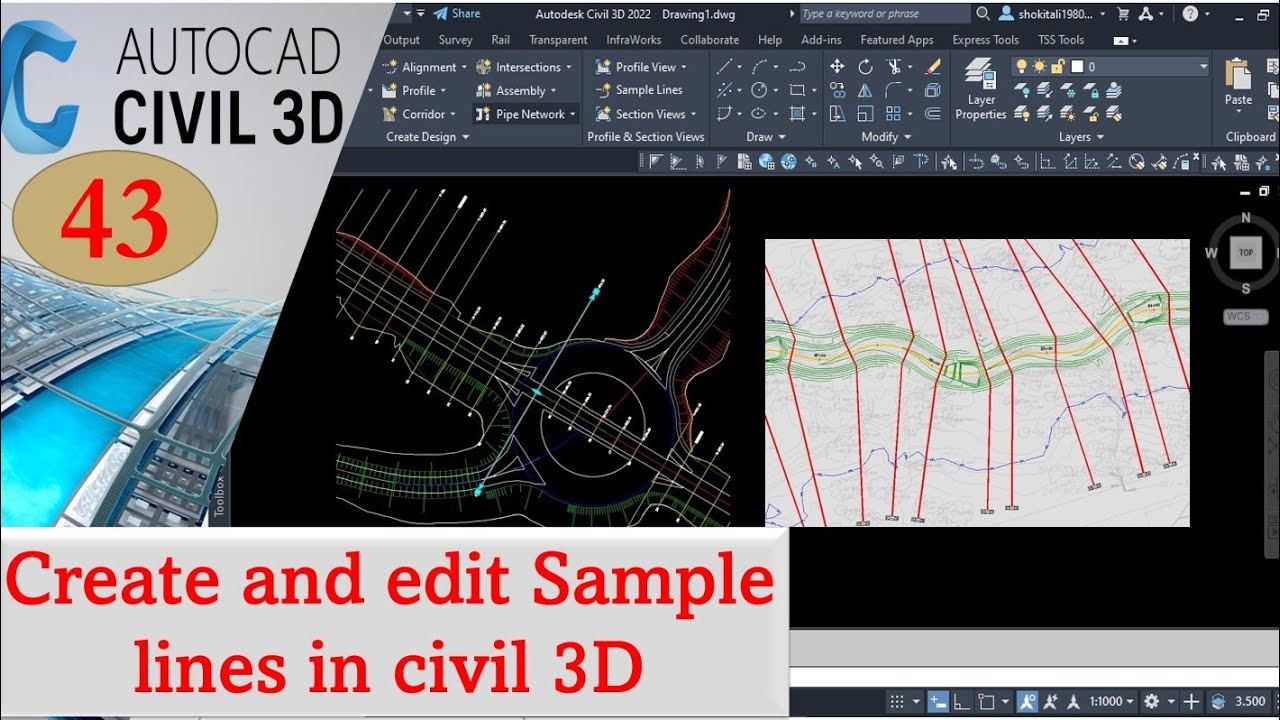Toggle ortho mode in status bar
The height and width of the screenshot is (720, 1280).
point(961,701)
